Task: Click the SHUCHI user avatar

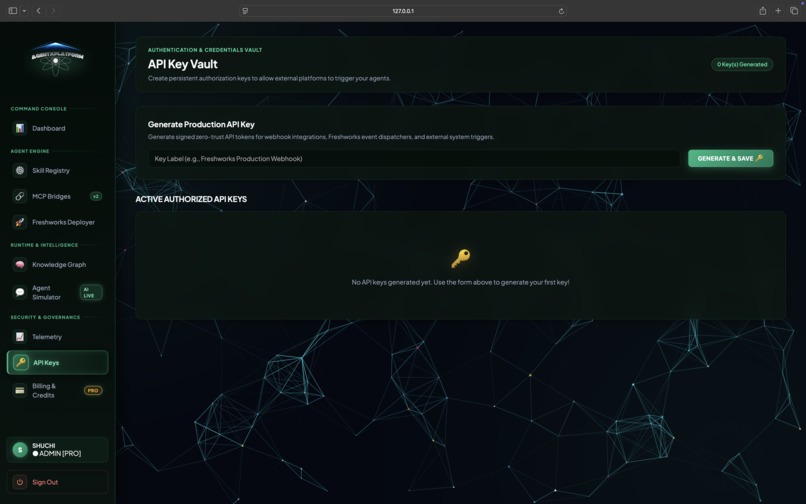Action: point(20,450)
